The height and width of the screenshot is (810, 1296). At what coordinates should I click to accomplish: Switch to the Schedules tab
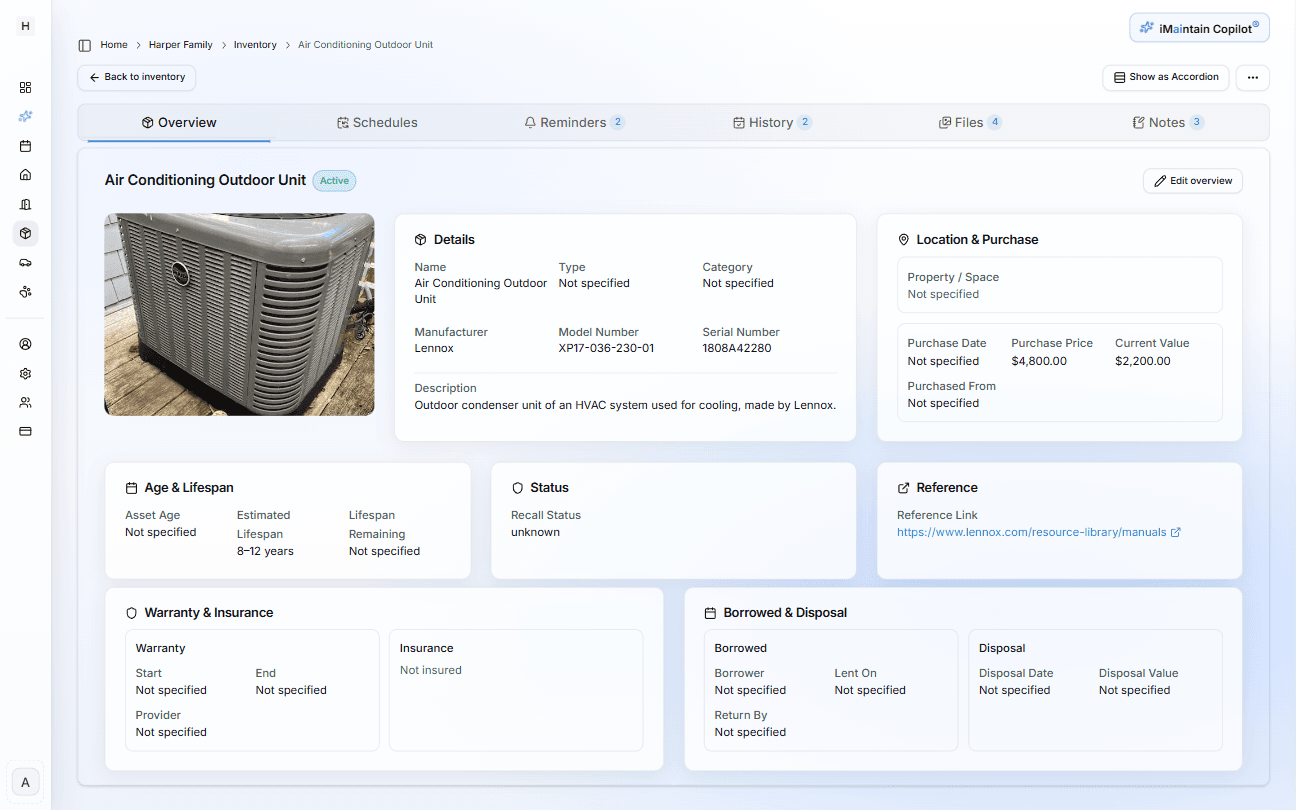pos(377,123)
